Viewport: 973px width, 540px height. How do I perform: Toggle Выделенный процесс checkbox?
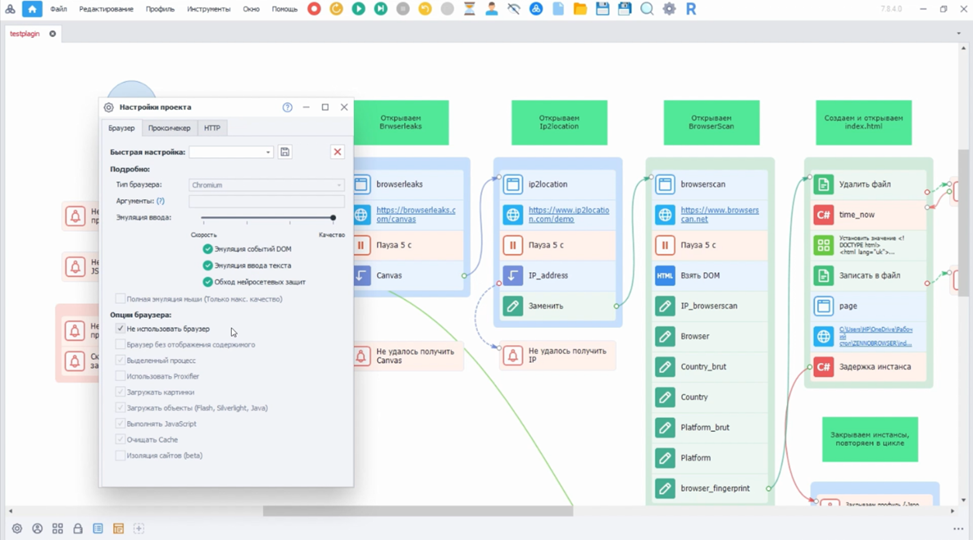[120, 360]
